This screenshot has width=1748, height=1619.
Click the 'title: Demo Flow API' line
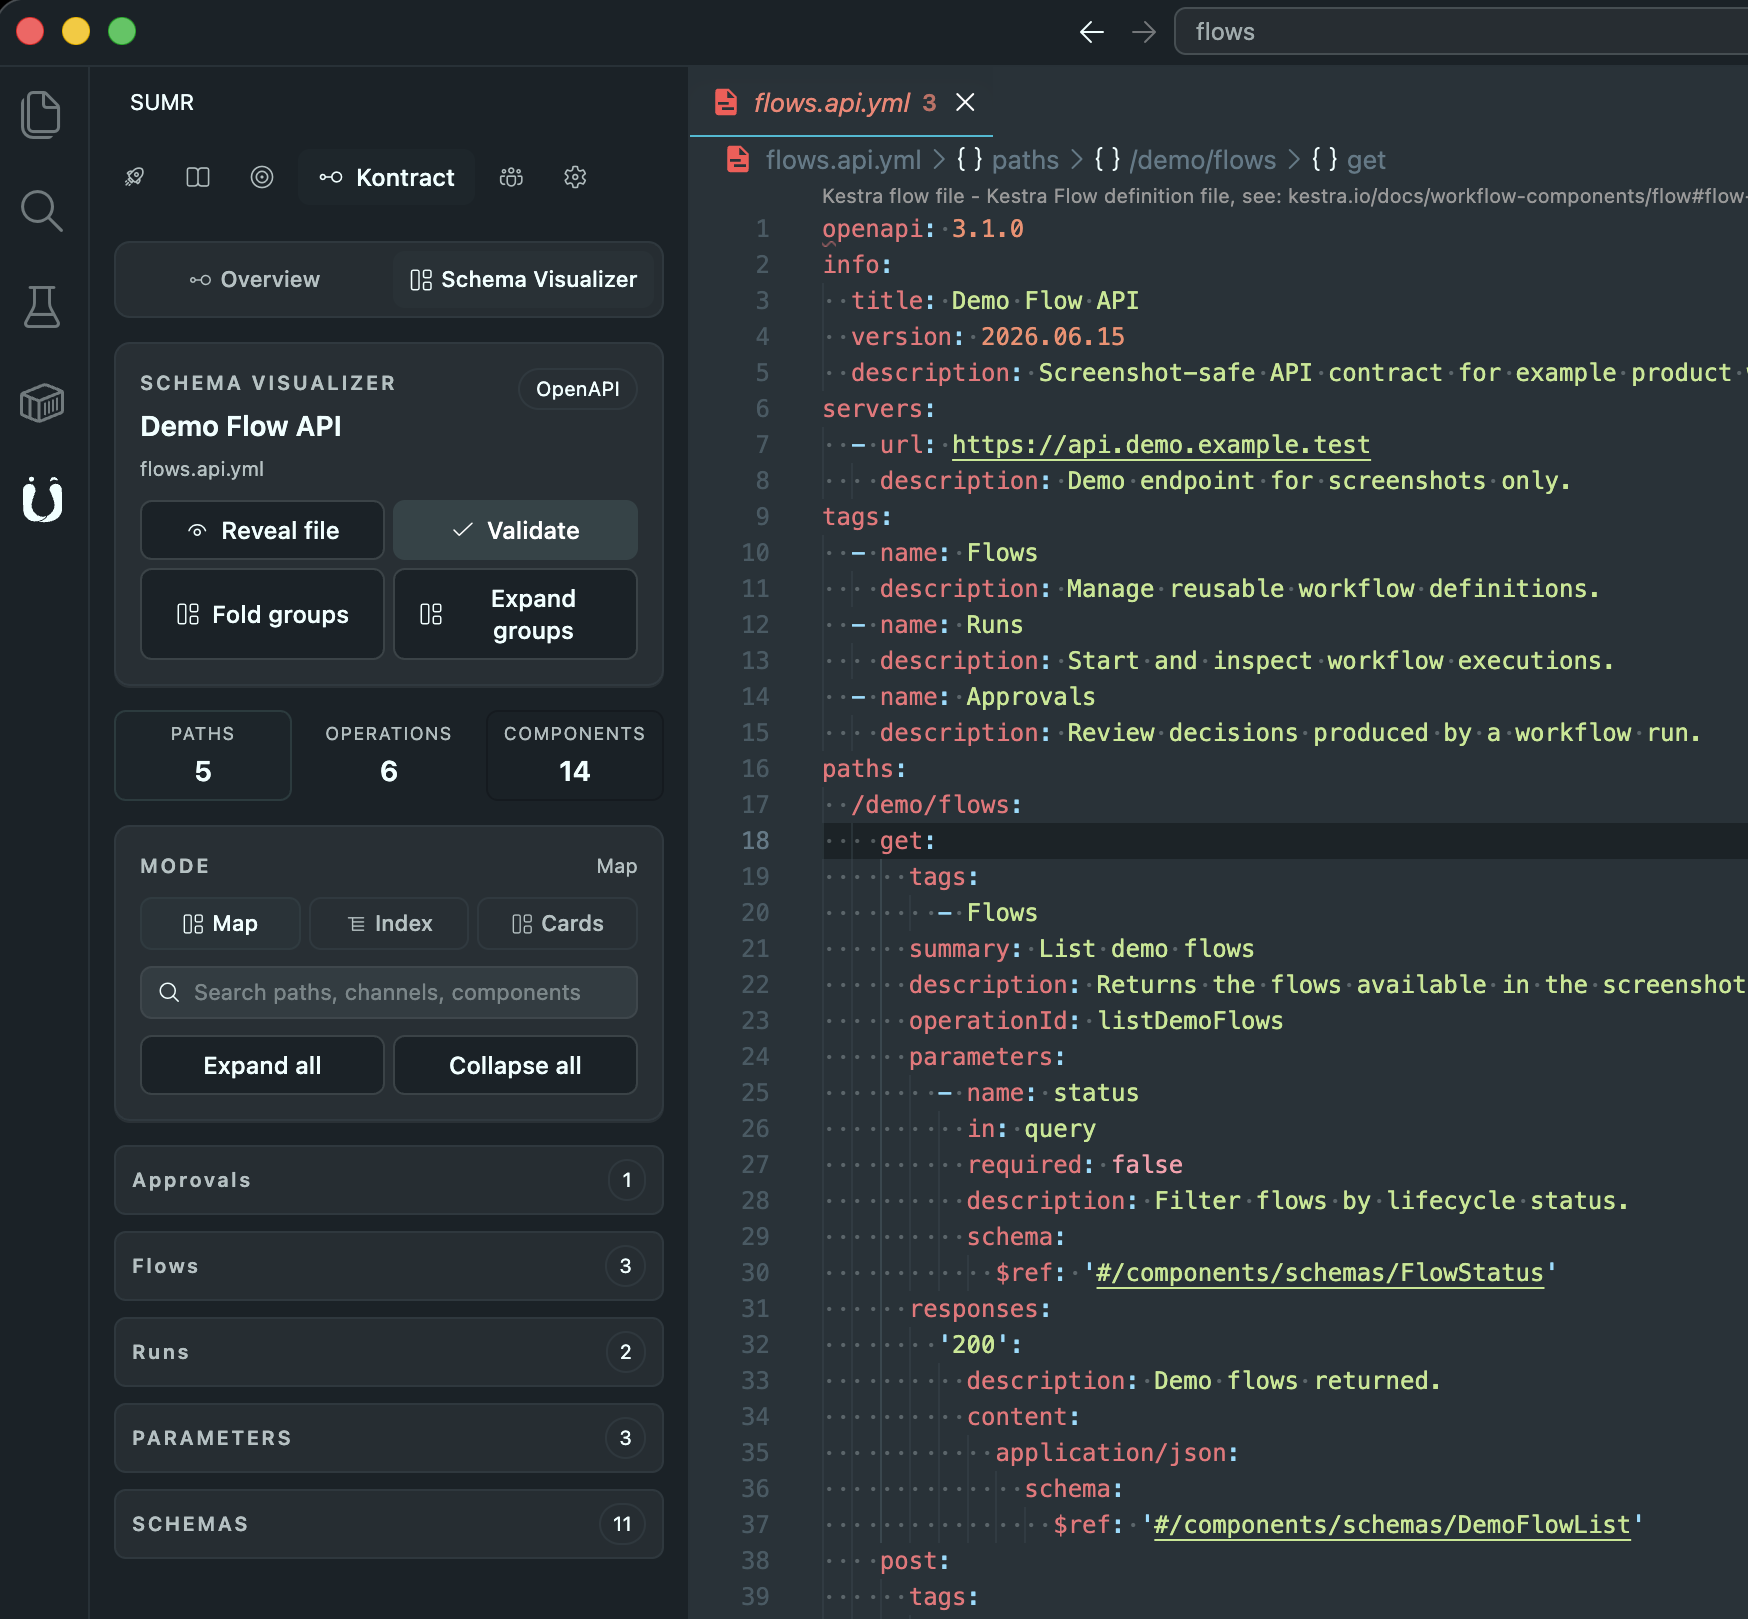tap(995, 300)
